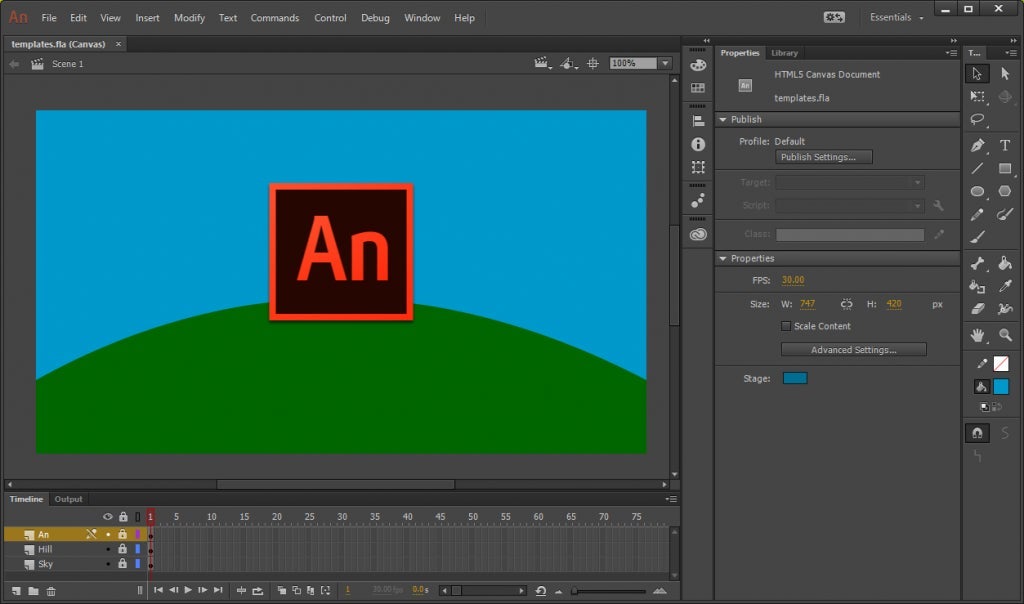Activate the Pen tool
Image resolution: width=1024 pixels, height=604 pixels.
click(977, 145)
